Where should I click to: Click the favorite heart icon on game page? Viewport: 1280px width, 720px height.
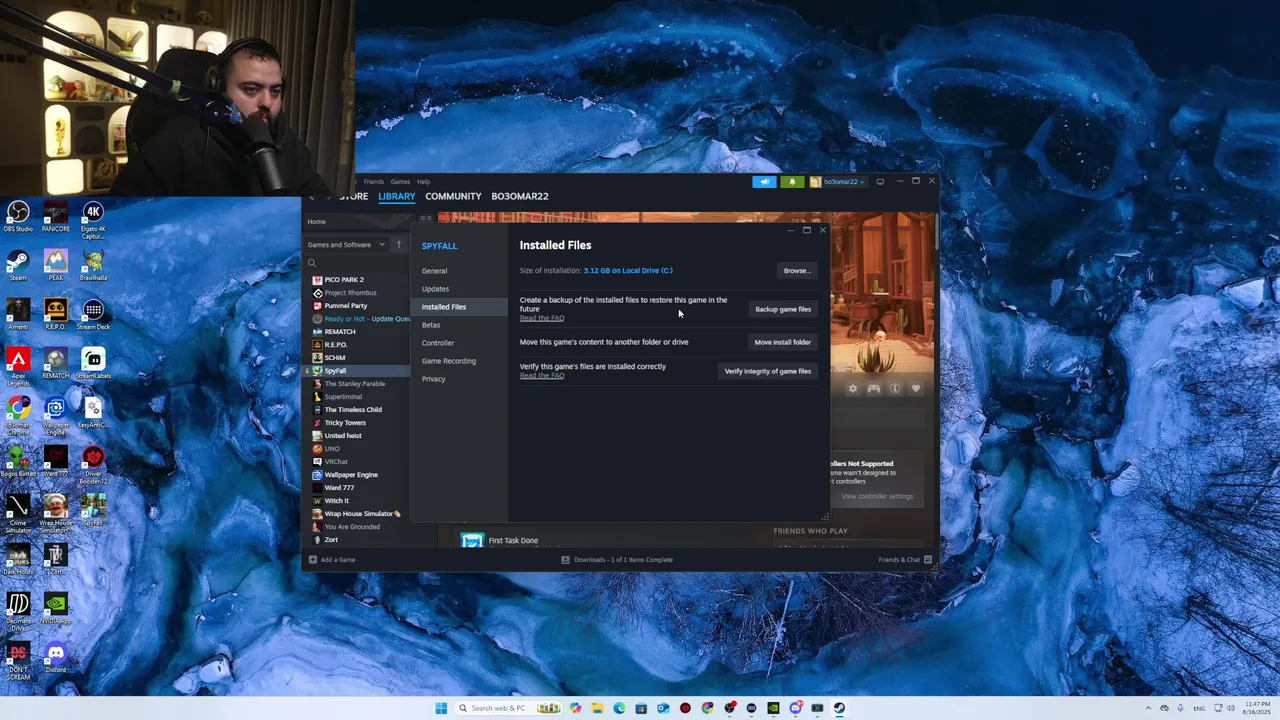pos(915,388)
